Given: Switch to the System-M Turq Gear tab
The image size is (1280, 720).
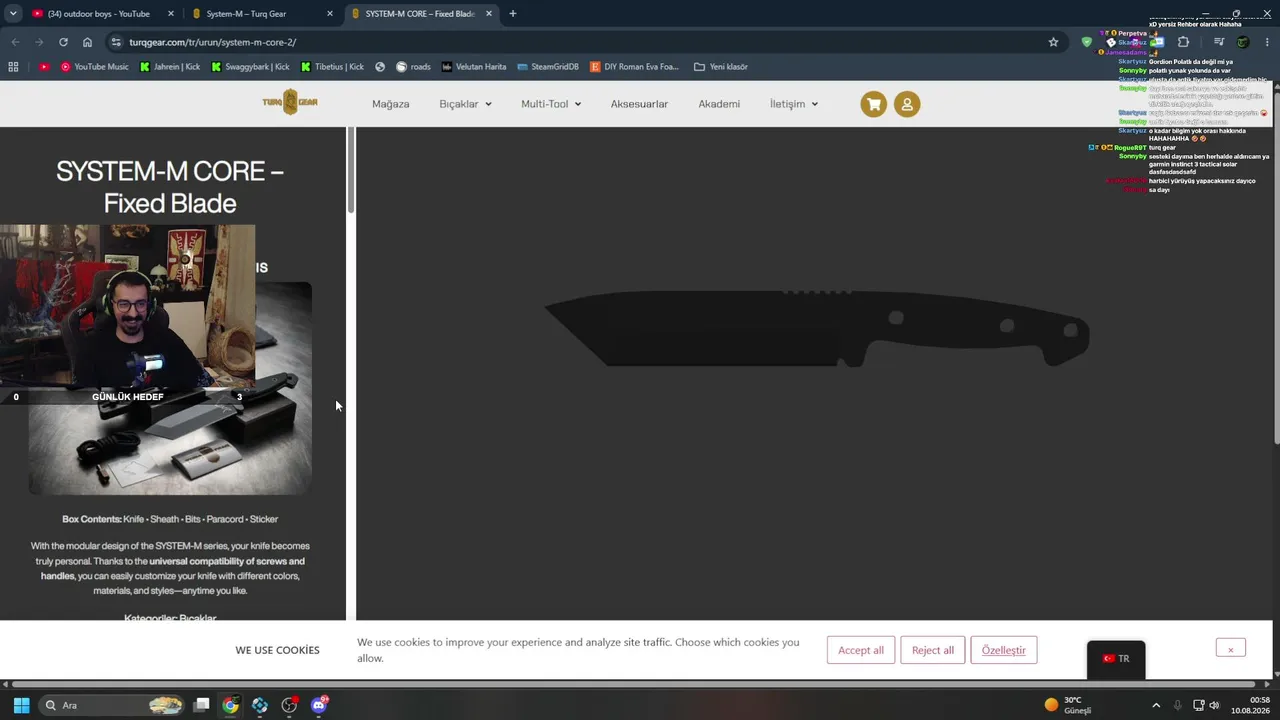Looking at the screenshot, I should [x=260, y=14].
